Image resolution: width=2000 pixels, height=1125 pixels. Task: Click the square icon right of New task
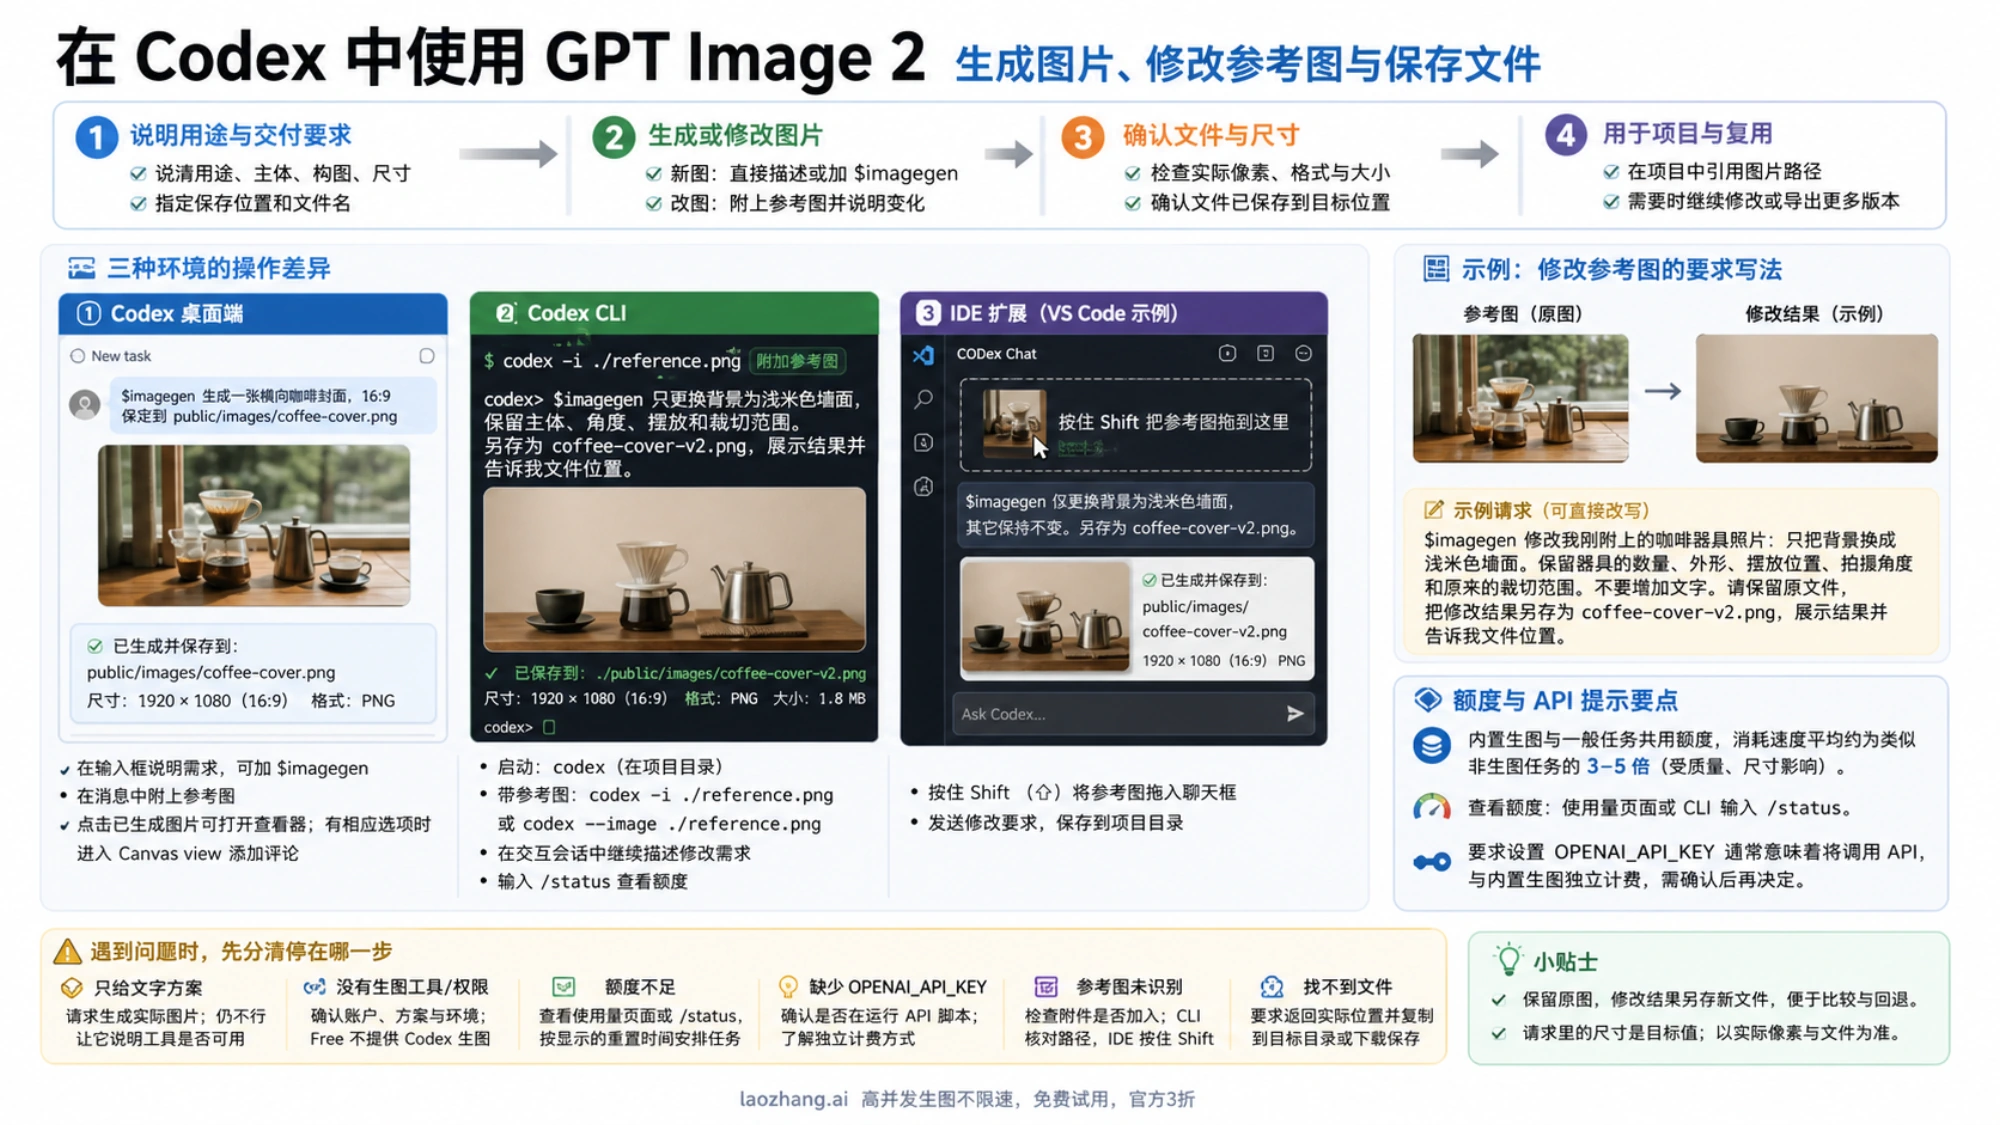(427, 356)
